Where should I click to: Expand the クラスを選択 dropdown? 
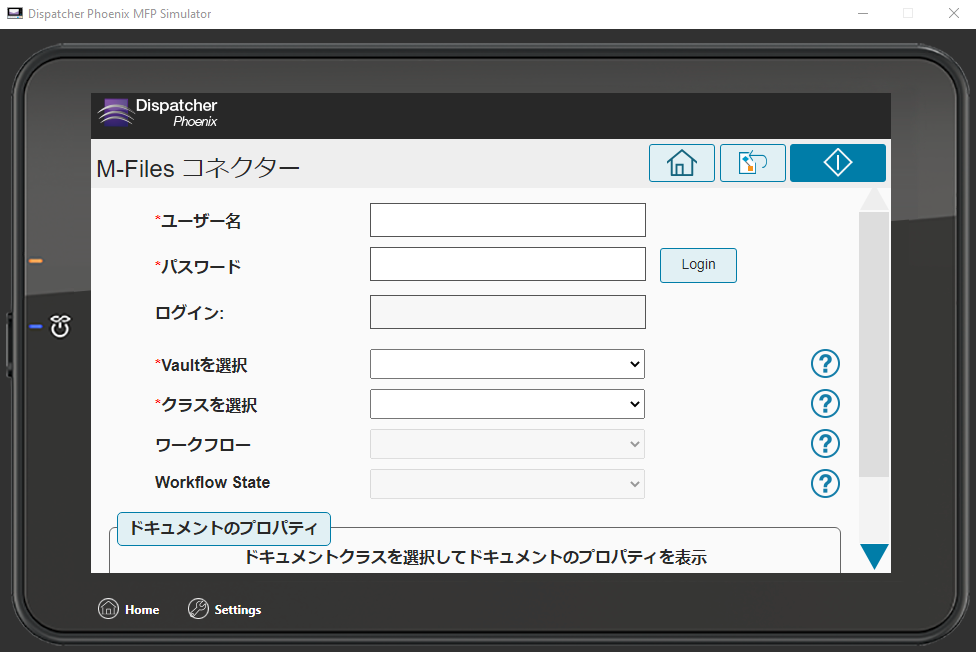click(x=507, y=404)
